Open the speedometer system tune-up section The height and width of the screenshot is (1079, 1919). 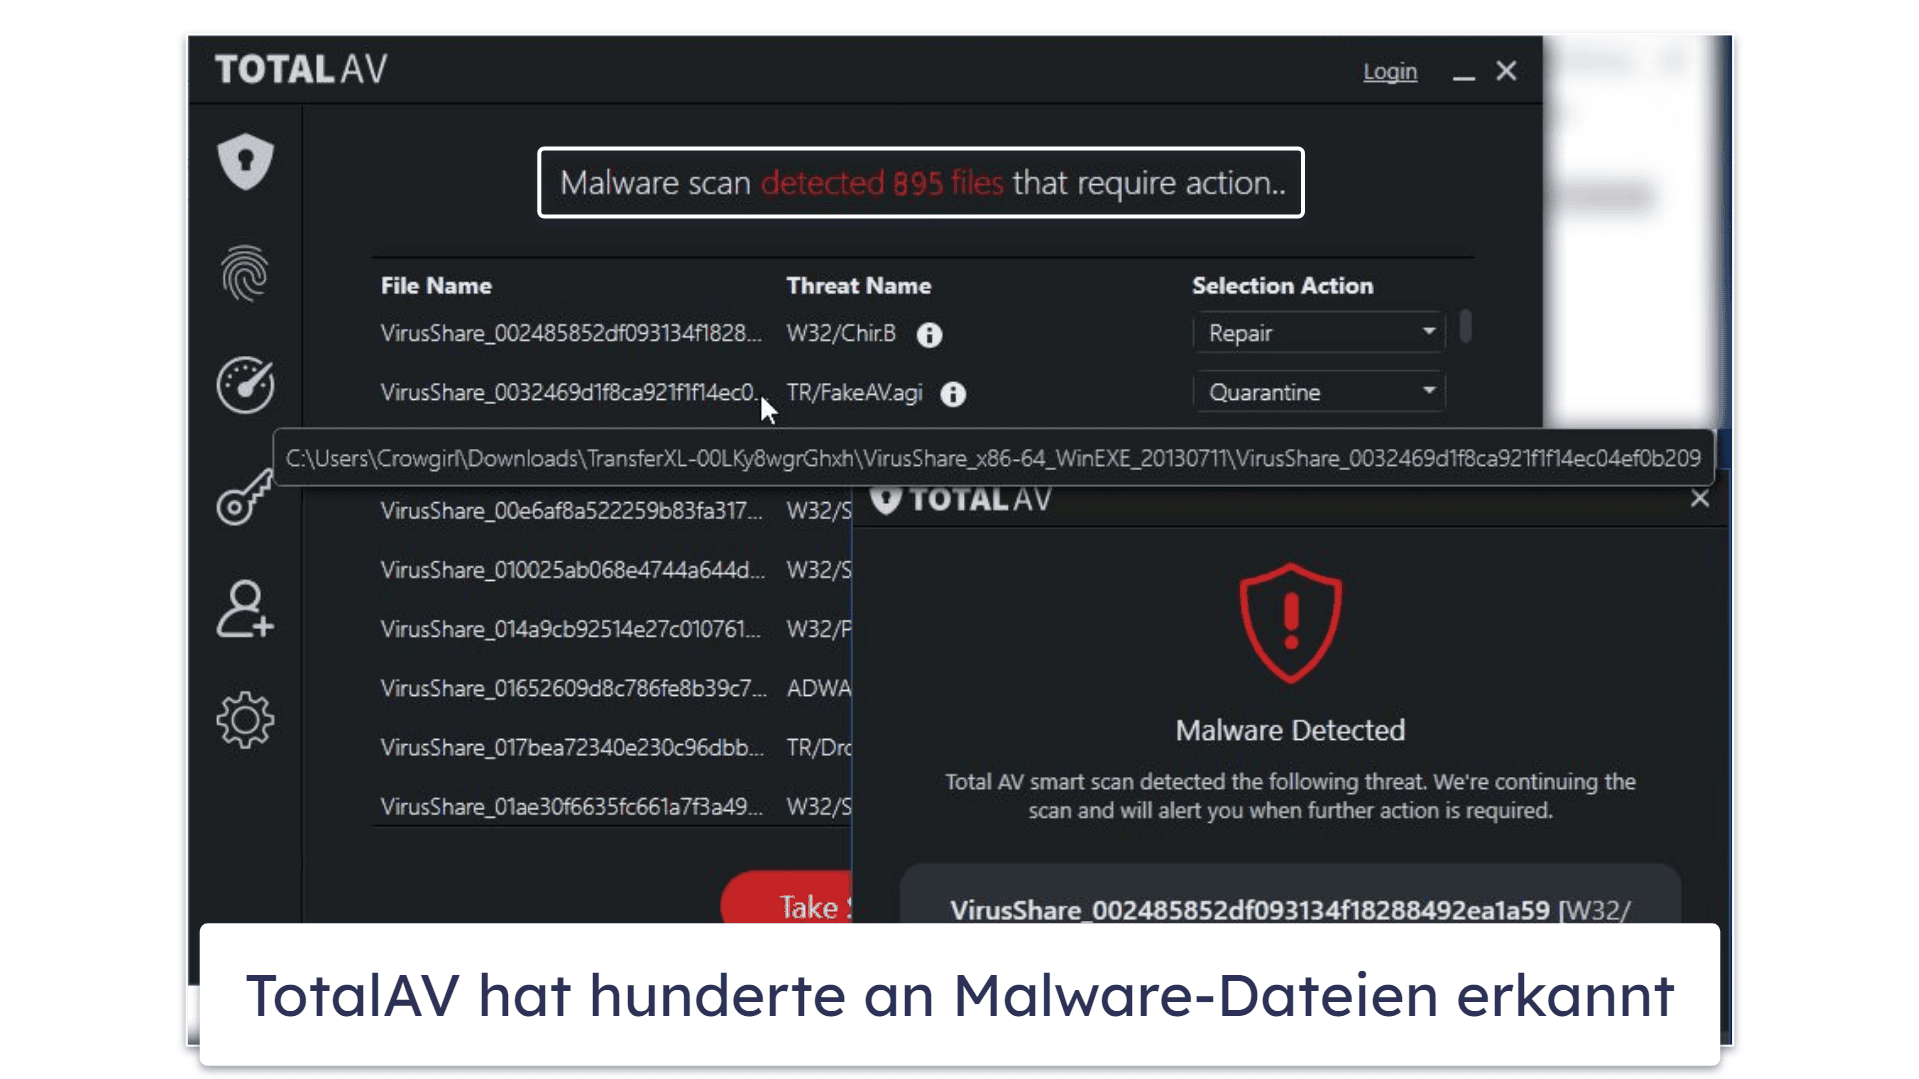(245, 385)
